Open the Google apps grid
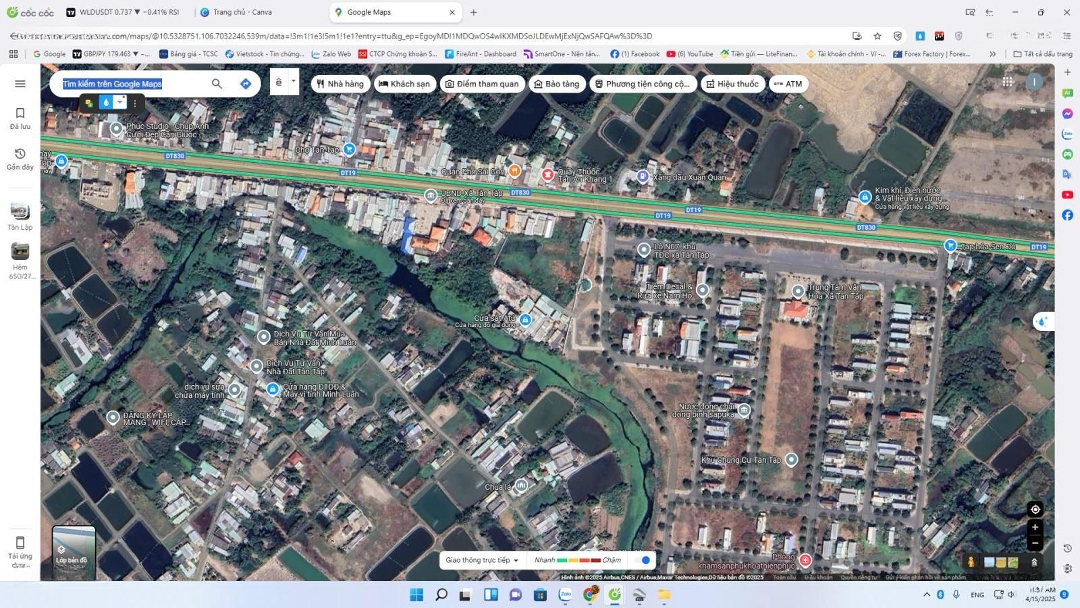Screen dimensions: 1080x608 [x=1007, y=82]
